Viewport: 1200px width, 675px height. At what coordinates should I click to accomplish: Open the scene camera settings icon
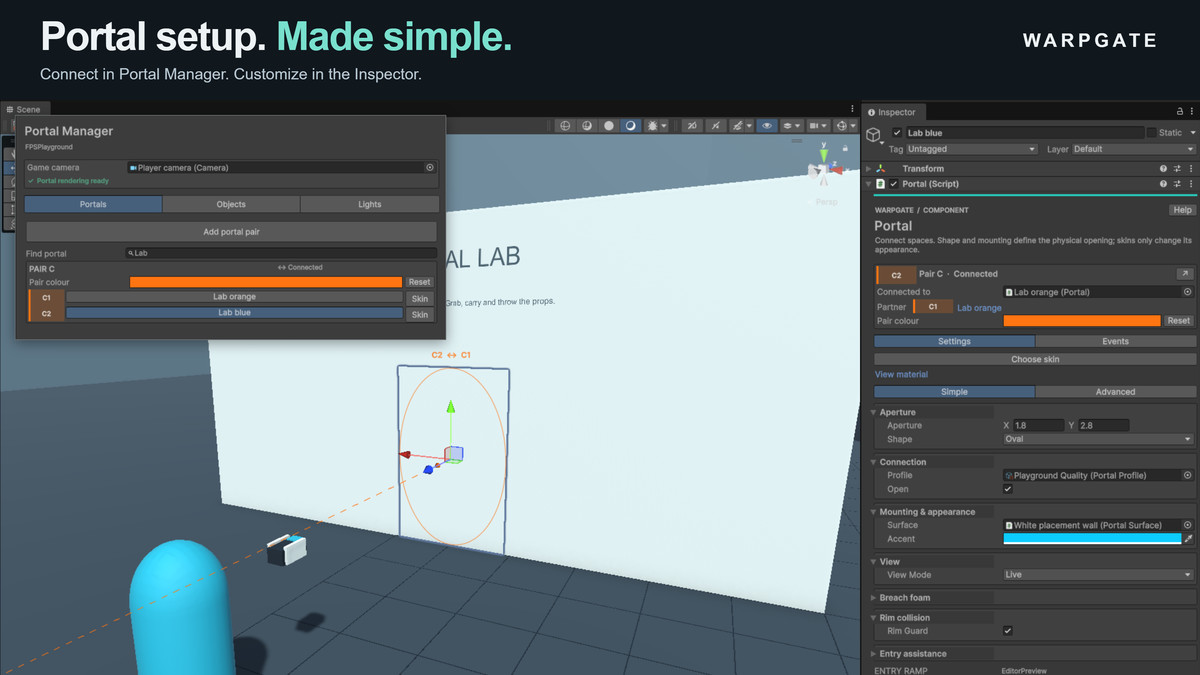[818, 126]
